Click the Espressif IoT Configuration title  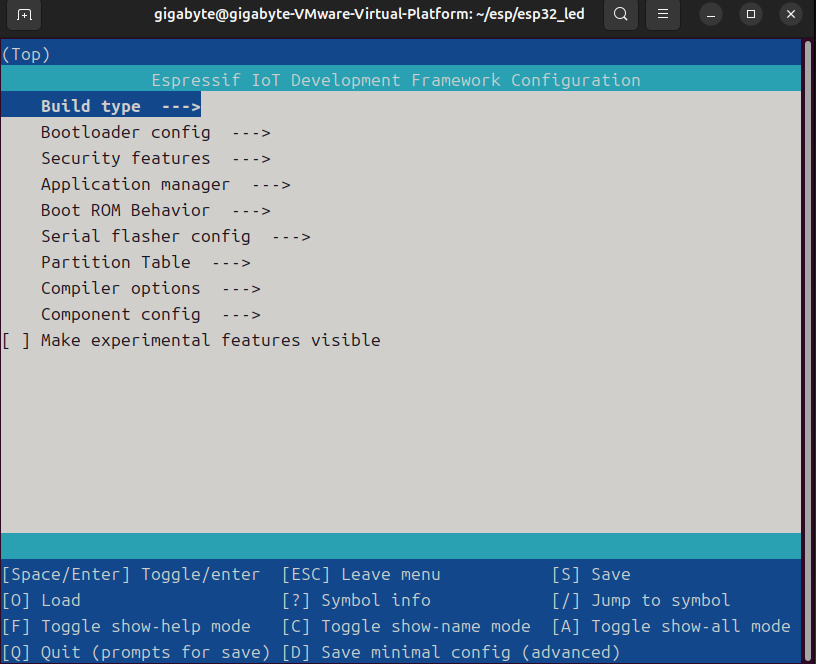click(x=396, y=80)
